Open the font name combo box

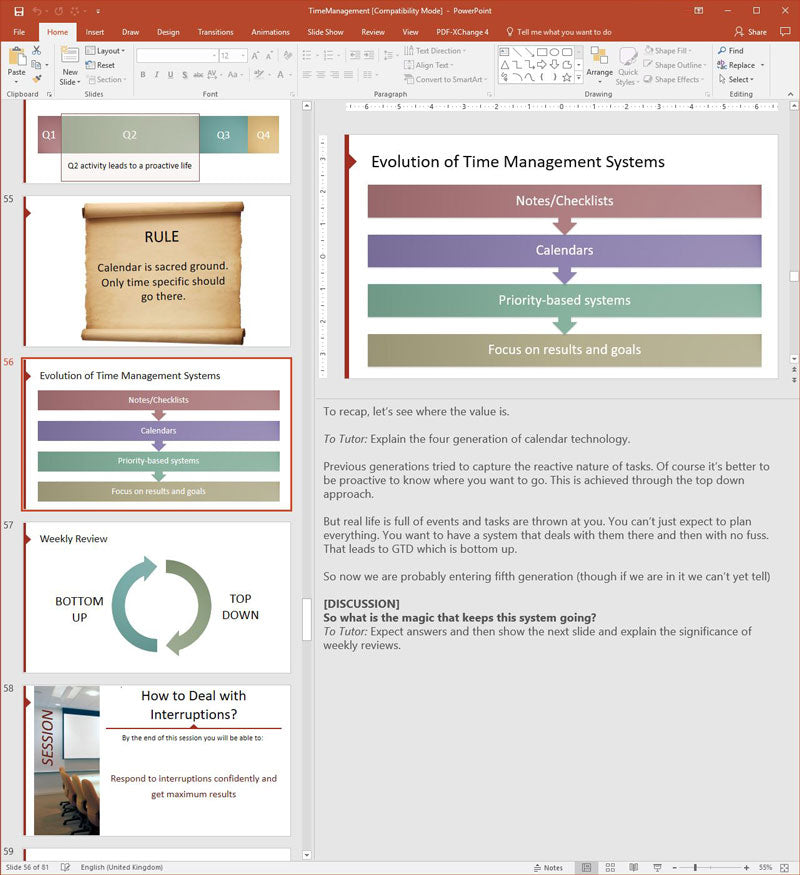point(177,56)
